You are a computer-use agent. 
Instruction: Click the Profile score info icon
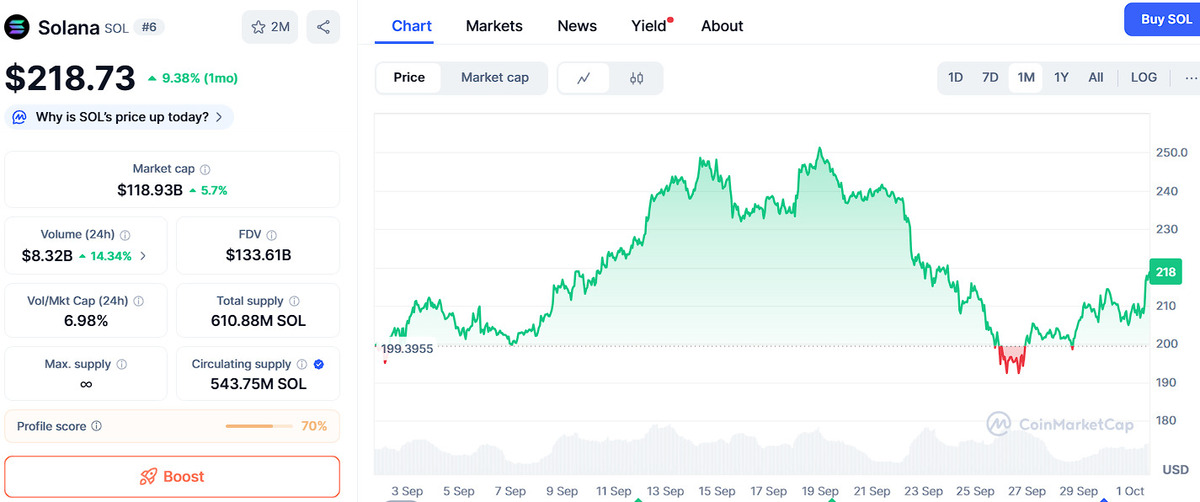[x=96, y=426]
